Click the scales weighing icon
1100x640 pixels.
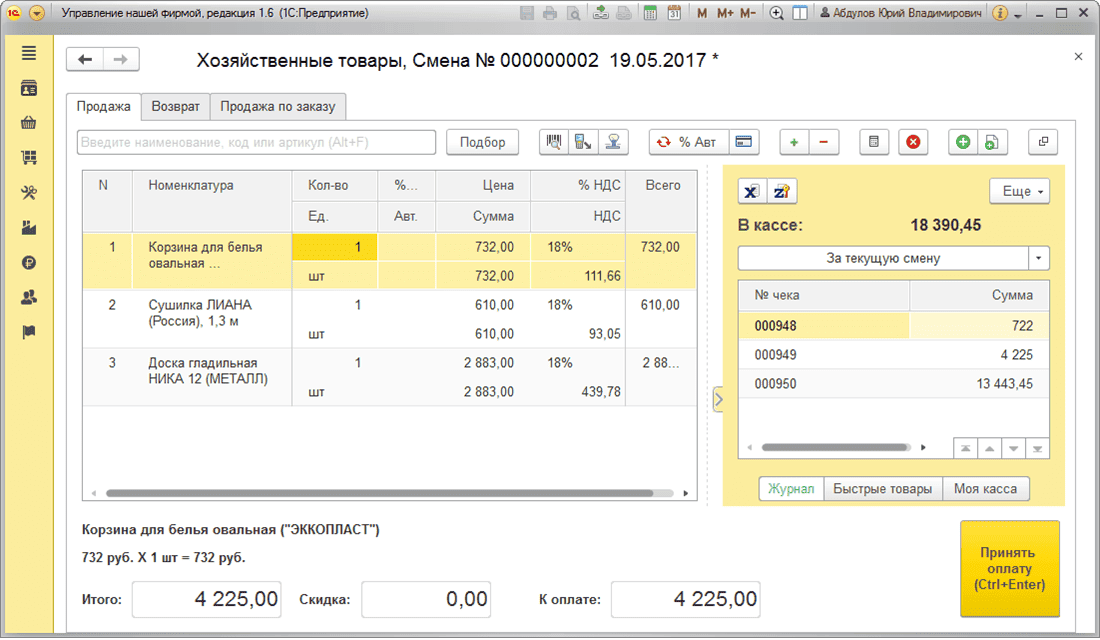click(x=613, y=142)
